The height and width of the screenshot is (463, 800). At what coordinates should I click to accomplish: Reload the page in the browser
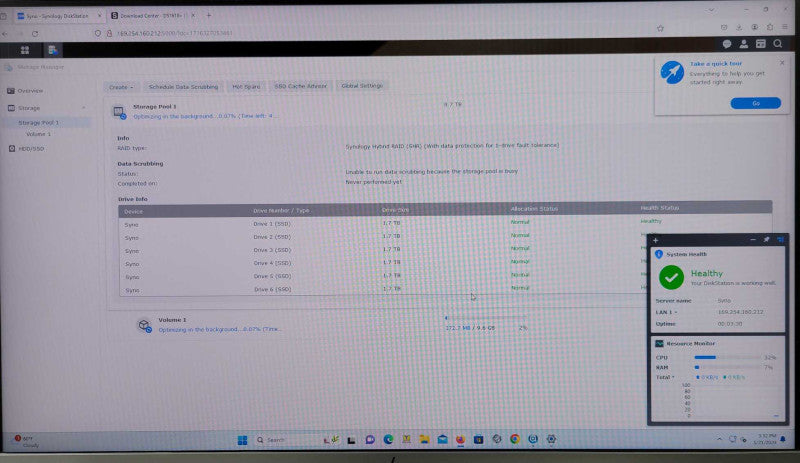tap(35, 34)
